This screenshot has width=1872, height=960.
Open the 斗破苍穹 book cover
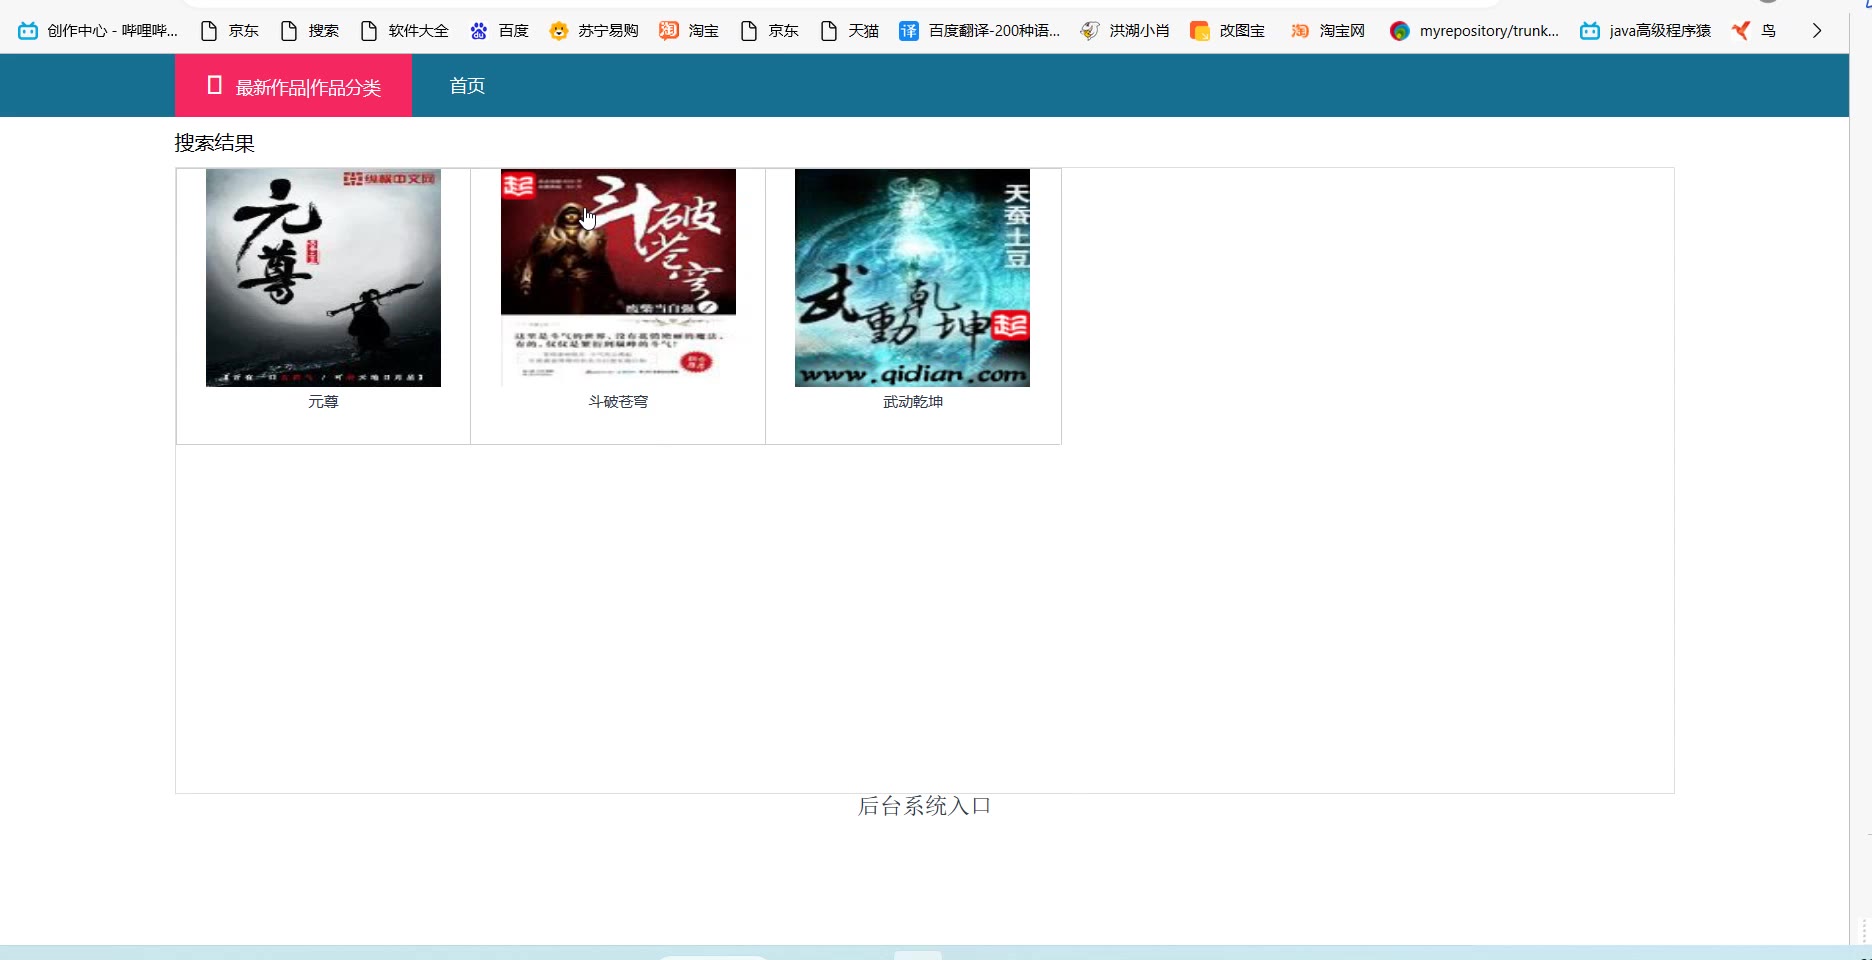(x=618, y=278)
